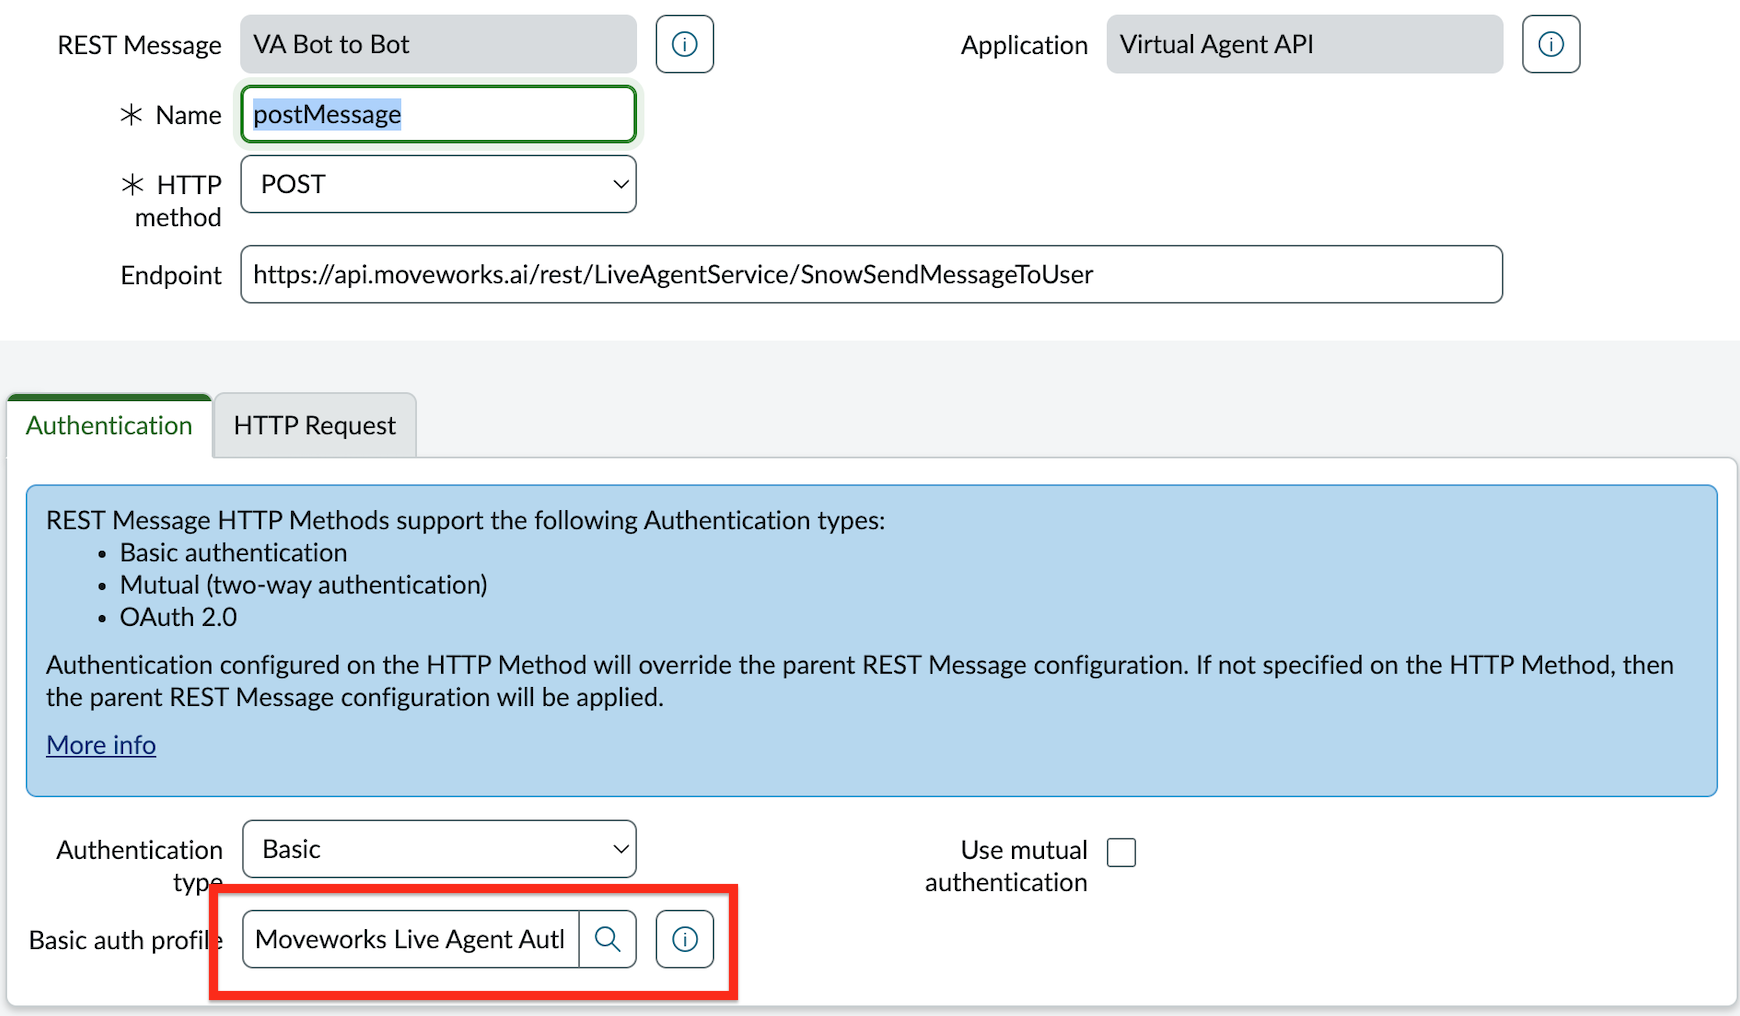The width and height of the screenshot is (1740, 1016).
Task: Click the REST Message field VA Bot to Bot
Action: [x=438, y=44]
